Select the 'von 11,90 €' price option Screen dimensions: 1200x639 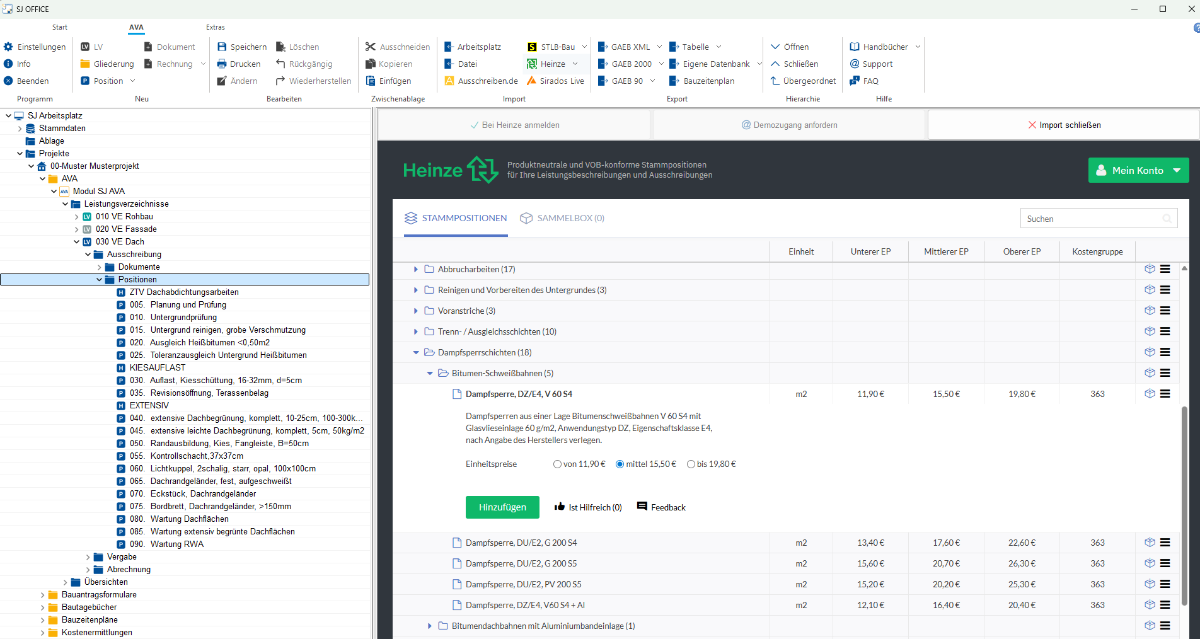pos(557,464)
